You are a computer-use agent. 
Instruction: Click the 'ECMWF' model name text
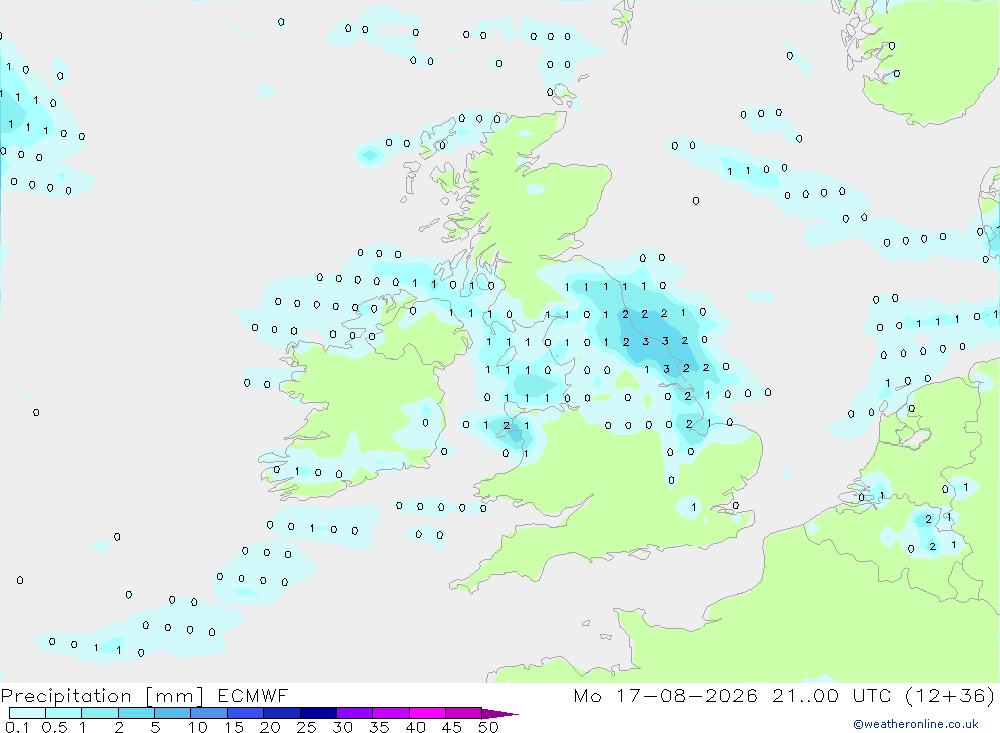(253, 695)
